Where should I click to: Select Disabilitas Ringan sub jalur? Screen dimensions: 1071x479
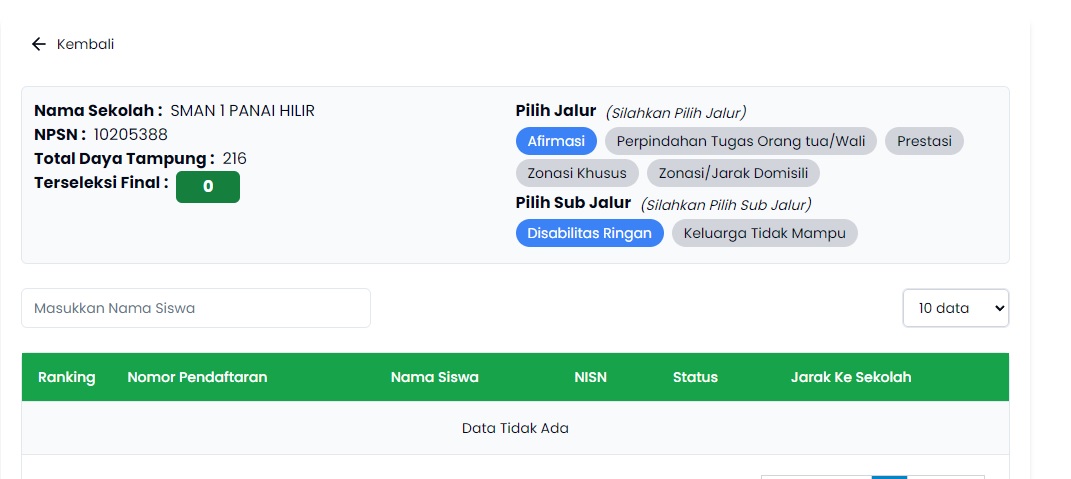point(589,233)
